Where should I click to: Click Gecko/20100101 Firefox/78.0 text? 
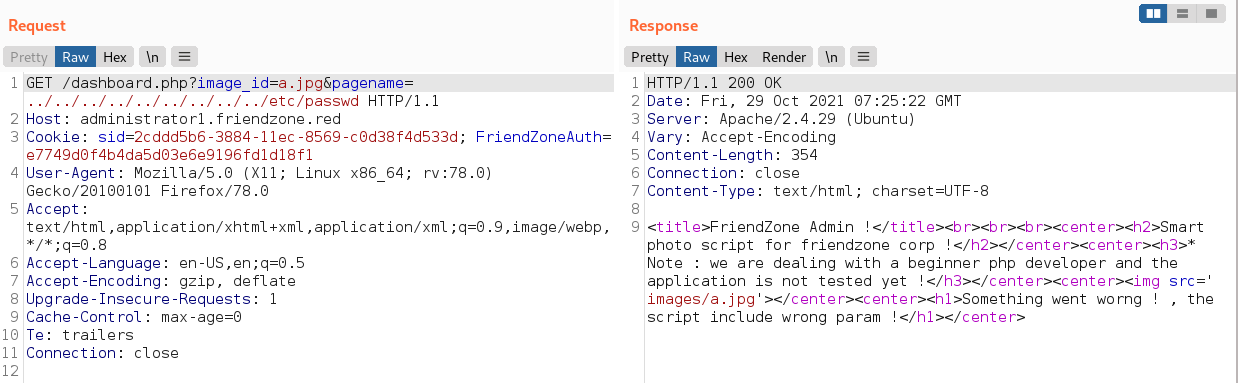pos(147,191)
